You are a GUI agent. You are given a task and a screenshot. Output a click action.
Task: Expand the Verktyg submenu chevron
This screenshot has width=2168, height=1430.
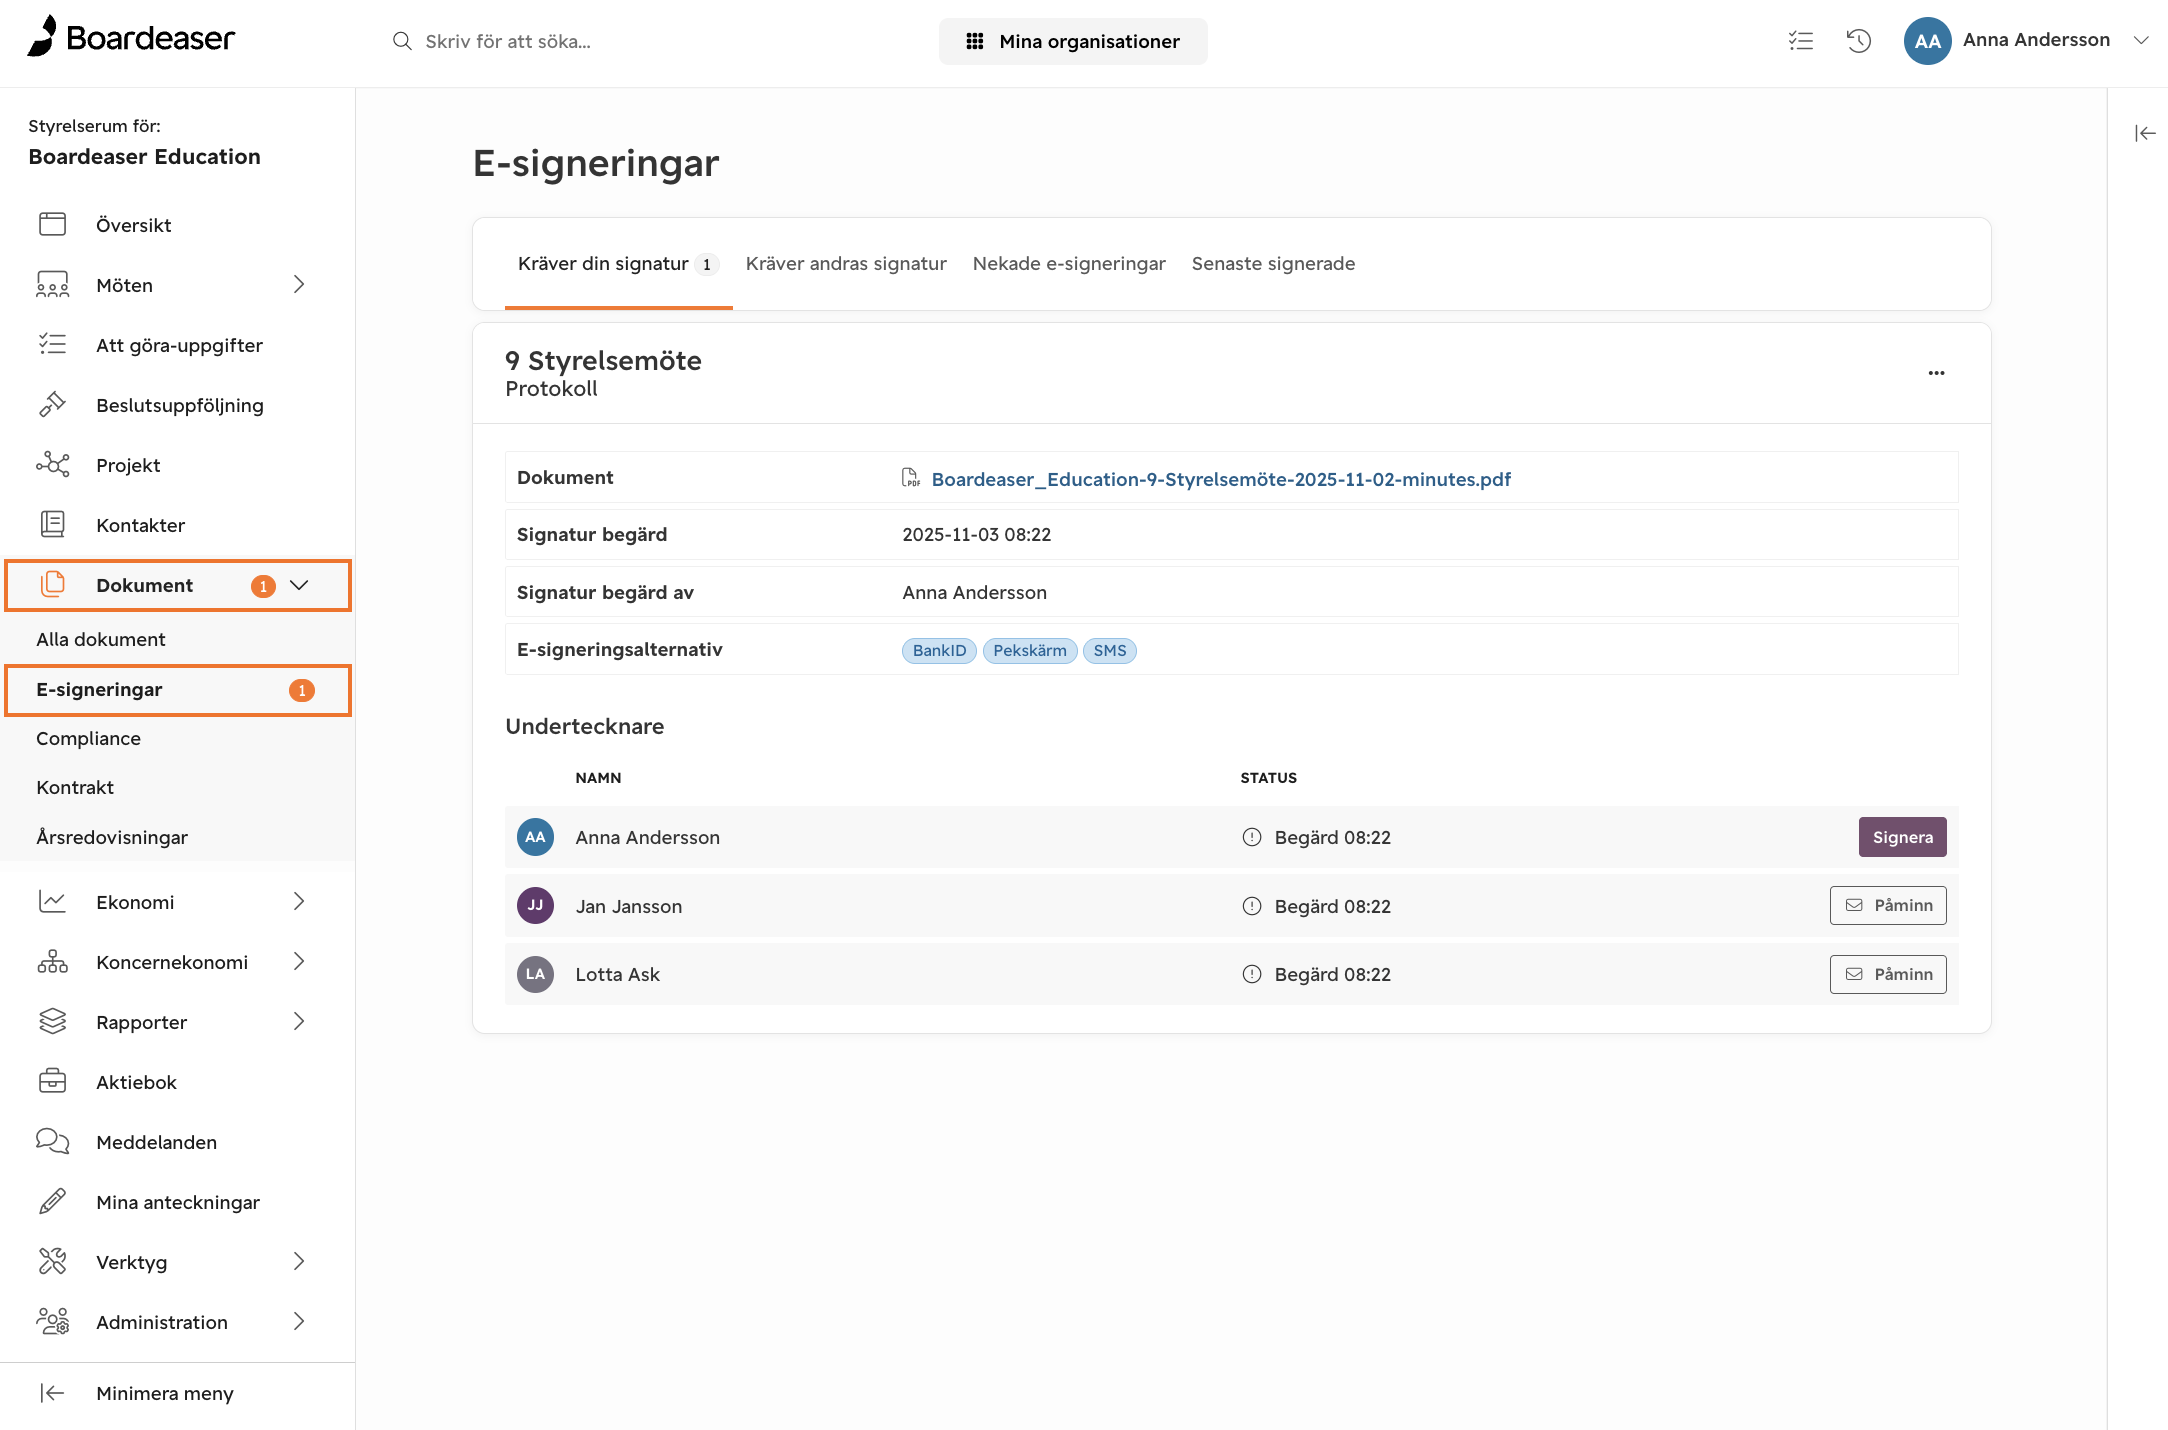coord(299,1261)
